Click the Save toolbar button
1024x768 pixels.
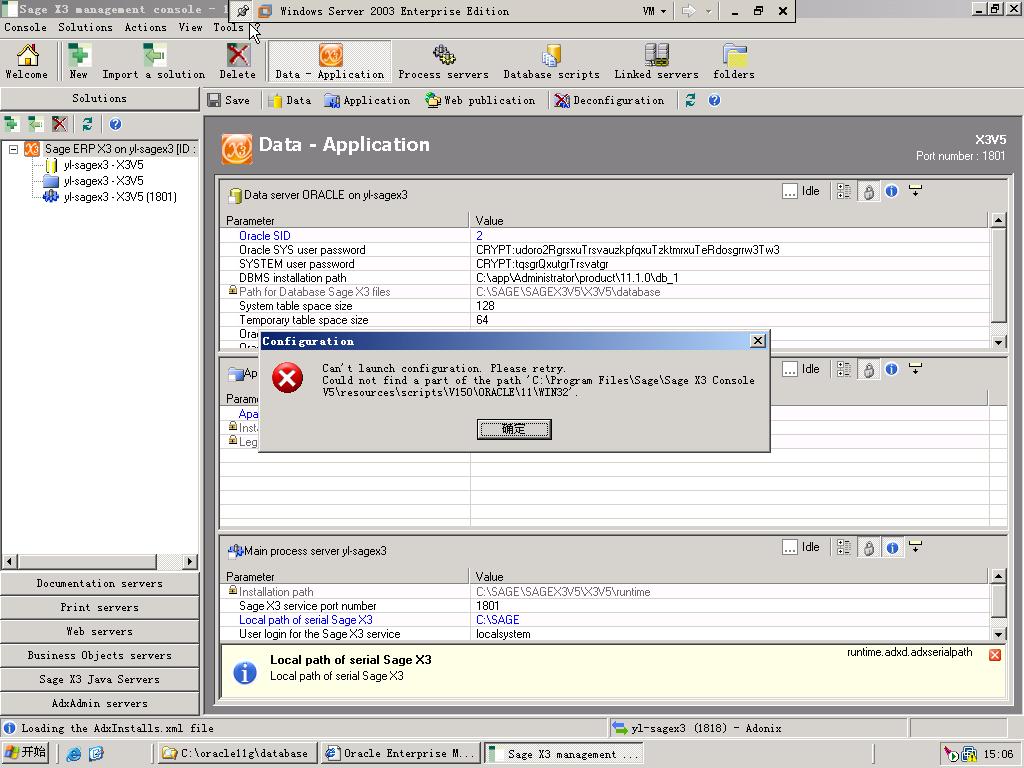[229, 101]
